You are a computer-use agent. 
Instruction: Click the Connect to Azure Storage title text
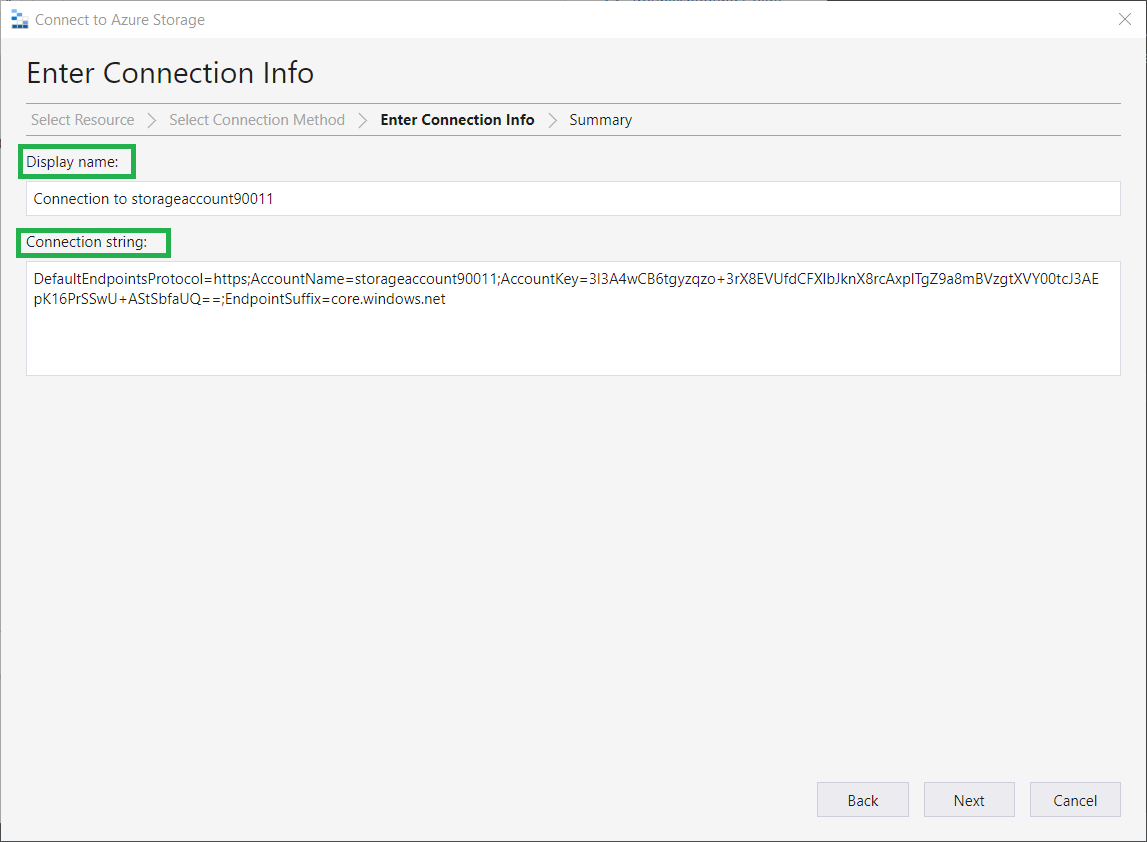point(120,20)
